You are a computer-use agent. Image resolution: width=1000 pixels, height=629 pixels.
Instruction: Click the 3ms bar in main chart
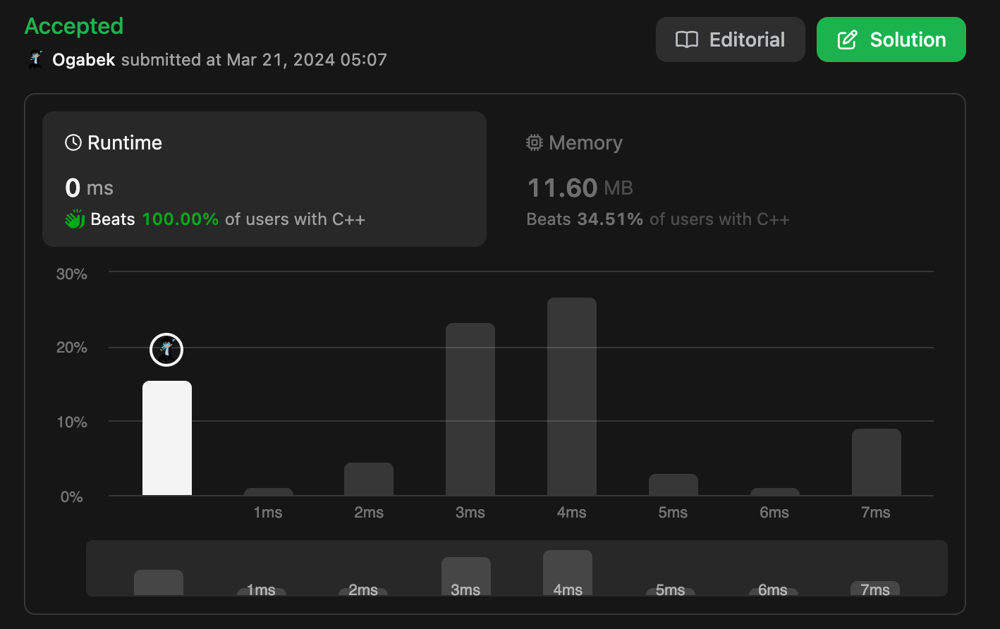pos(470,409)
